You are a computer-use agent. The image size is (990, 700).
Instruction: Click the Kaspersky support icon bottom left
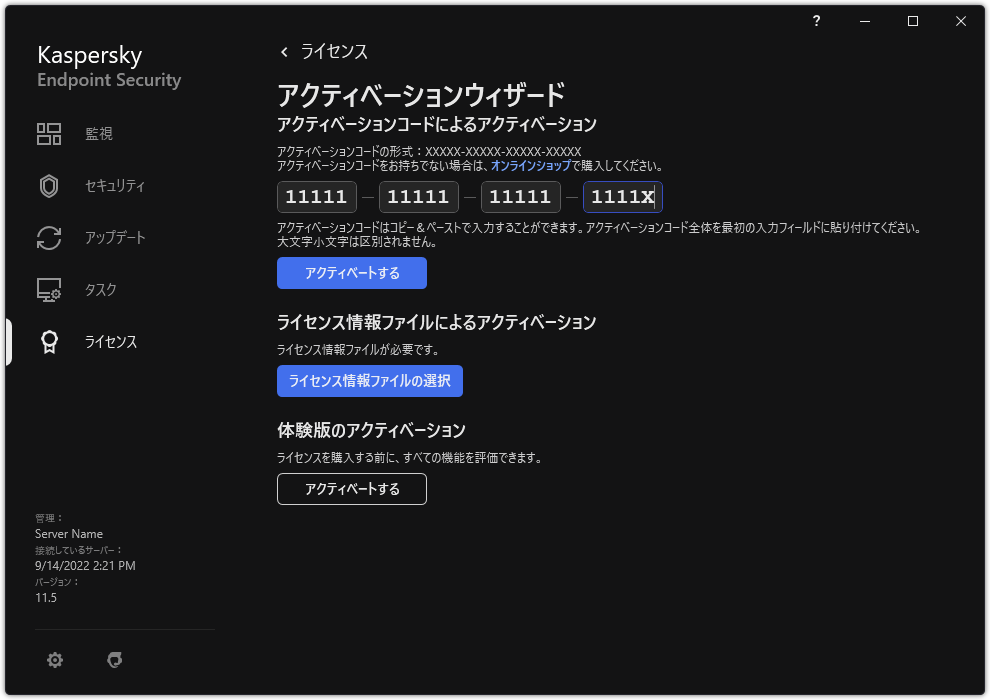coord(115,660)
